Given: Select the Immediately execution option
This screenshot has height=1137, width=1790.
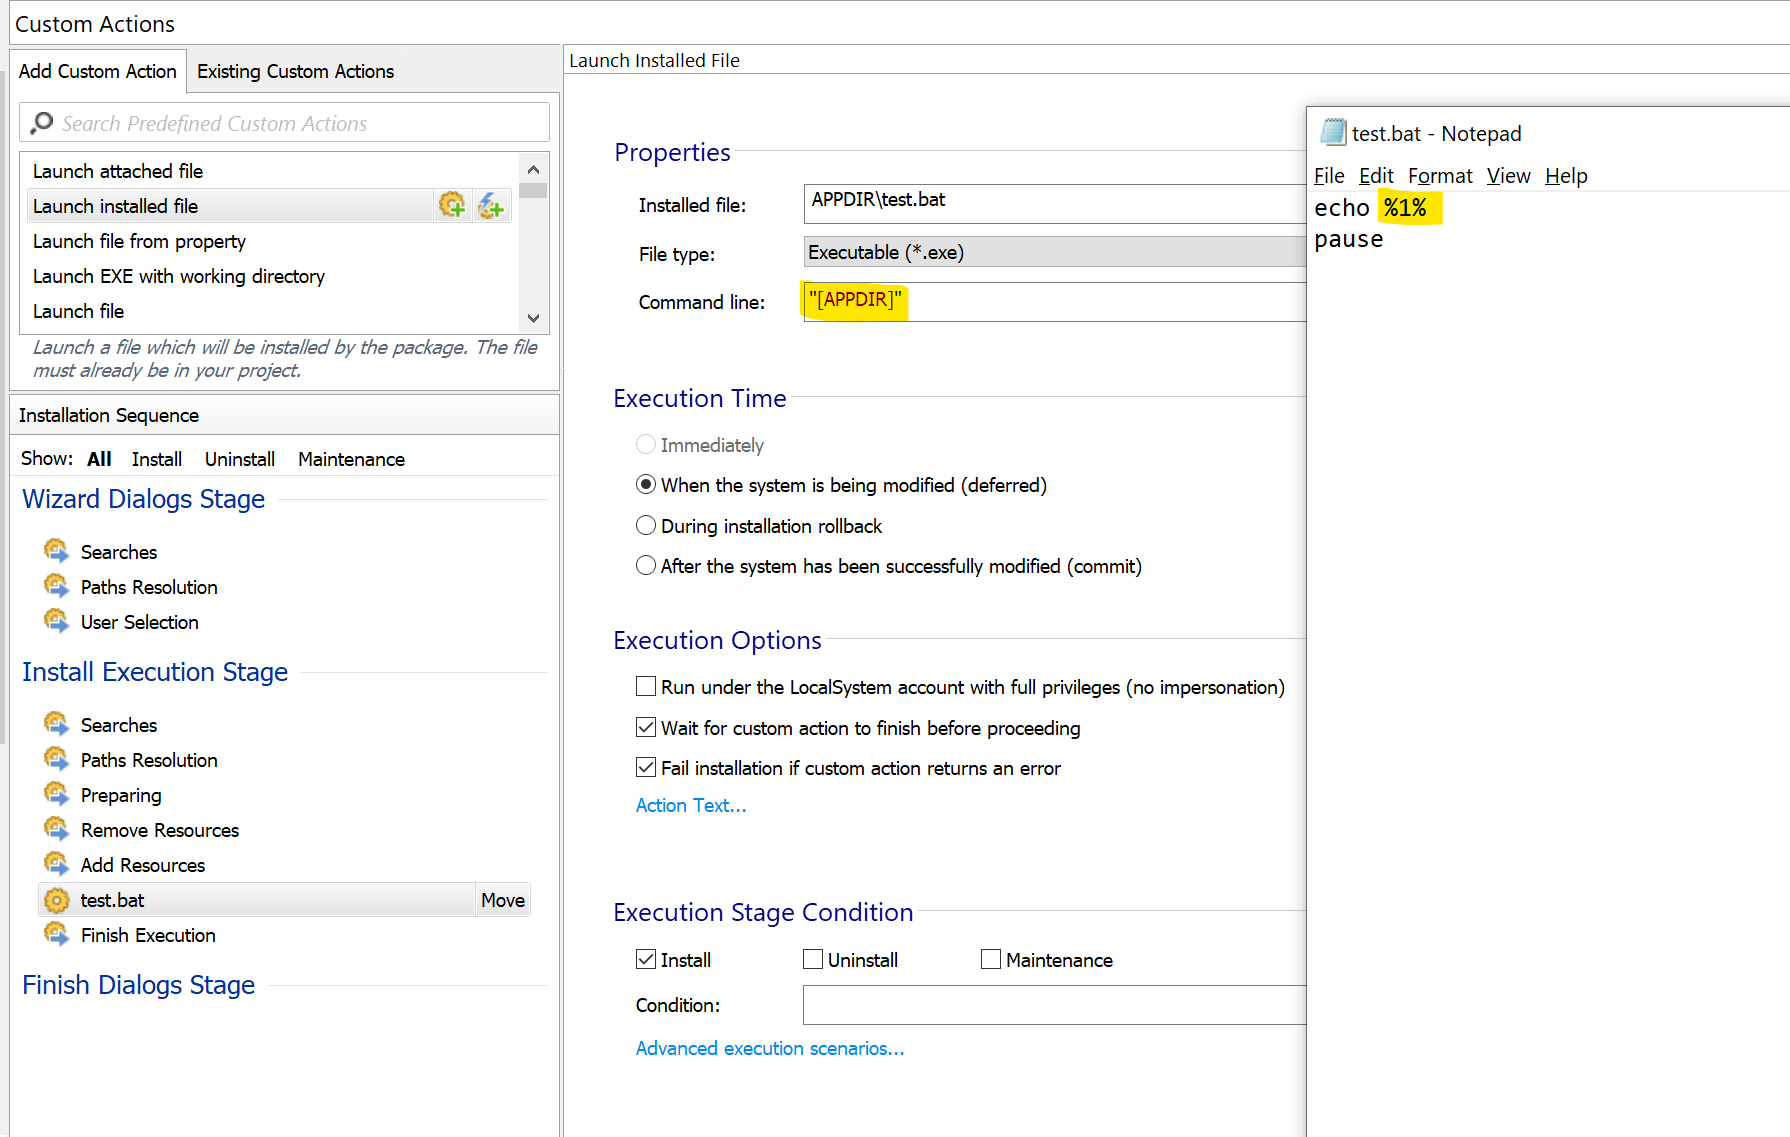Looking at the screenshot, I should [x=646, y=444].
